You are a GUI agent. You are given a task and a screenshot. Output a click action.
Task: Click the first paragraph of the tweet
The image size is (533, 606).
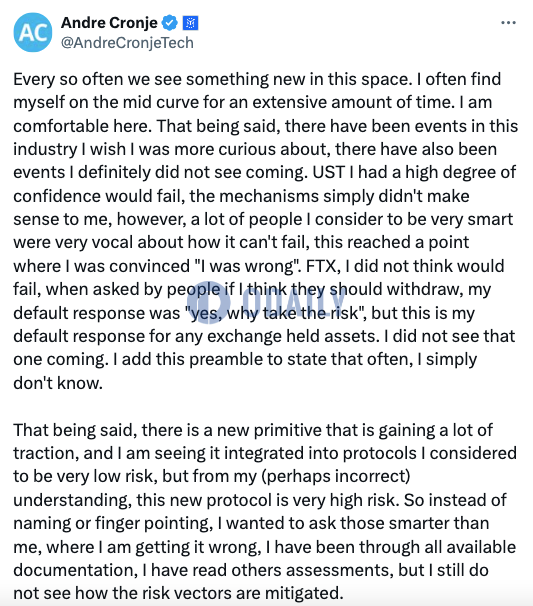[266, 231]
